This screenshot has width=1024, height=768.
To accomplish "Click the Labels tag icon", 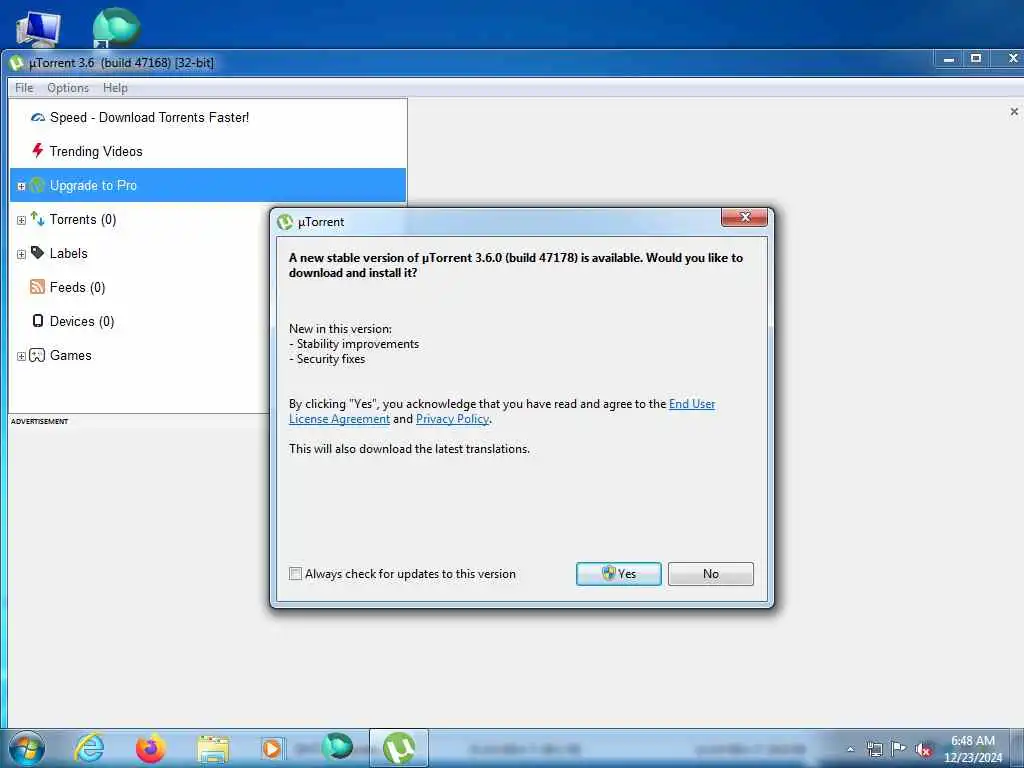I will click(x=37, y=253).
